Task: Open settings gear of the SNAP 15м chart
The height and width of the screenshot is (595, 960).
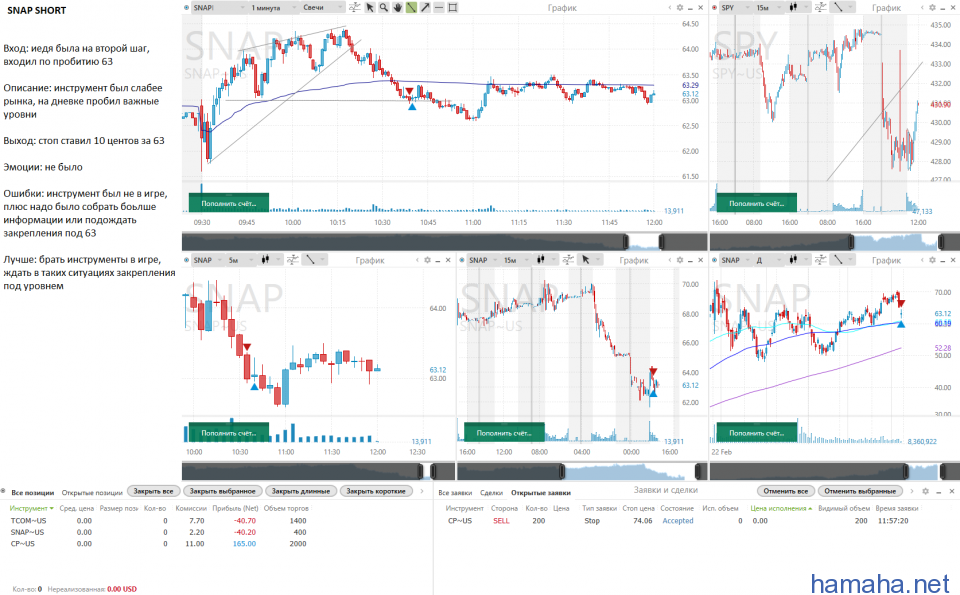Action: [680, 260]
